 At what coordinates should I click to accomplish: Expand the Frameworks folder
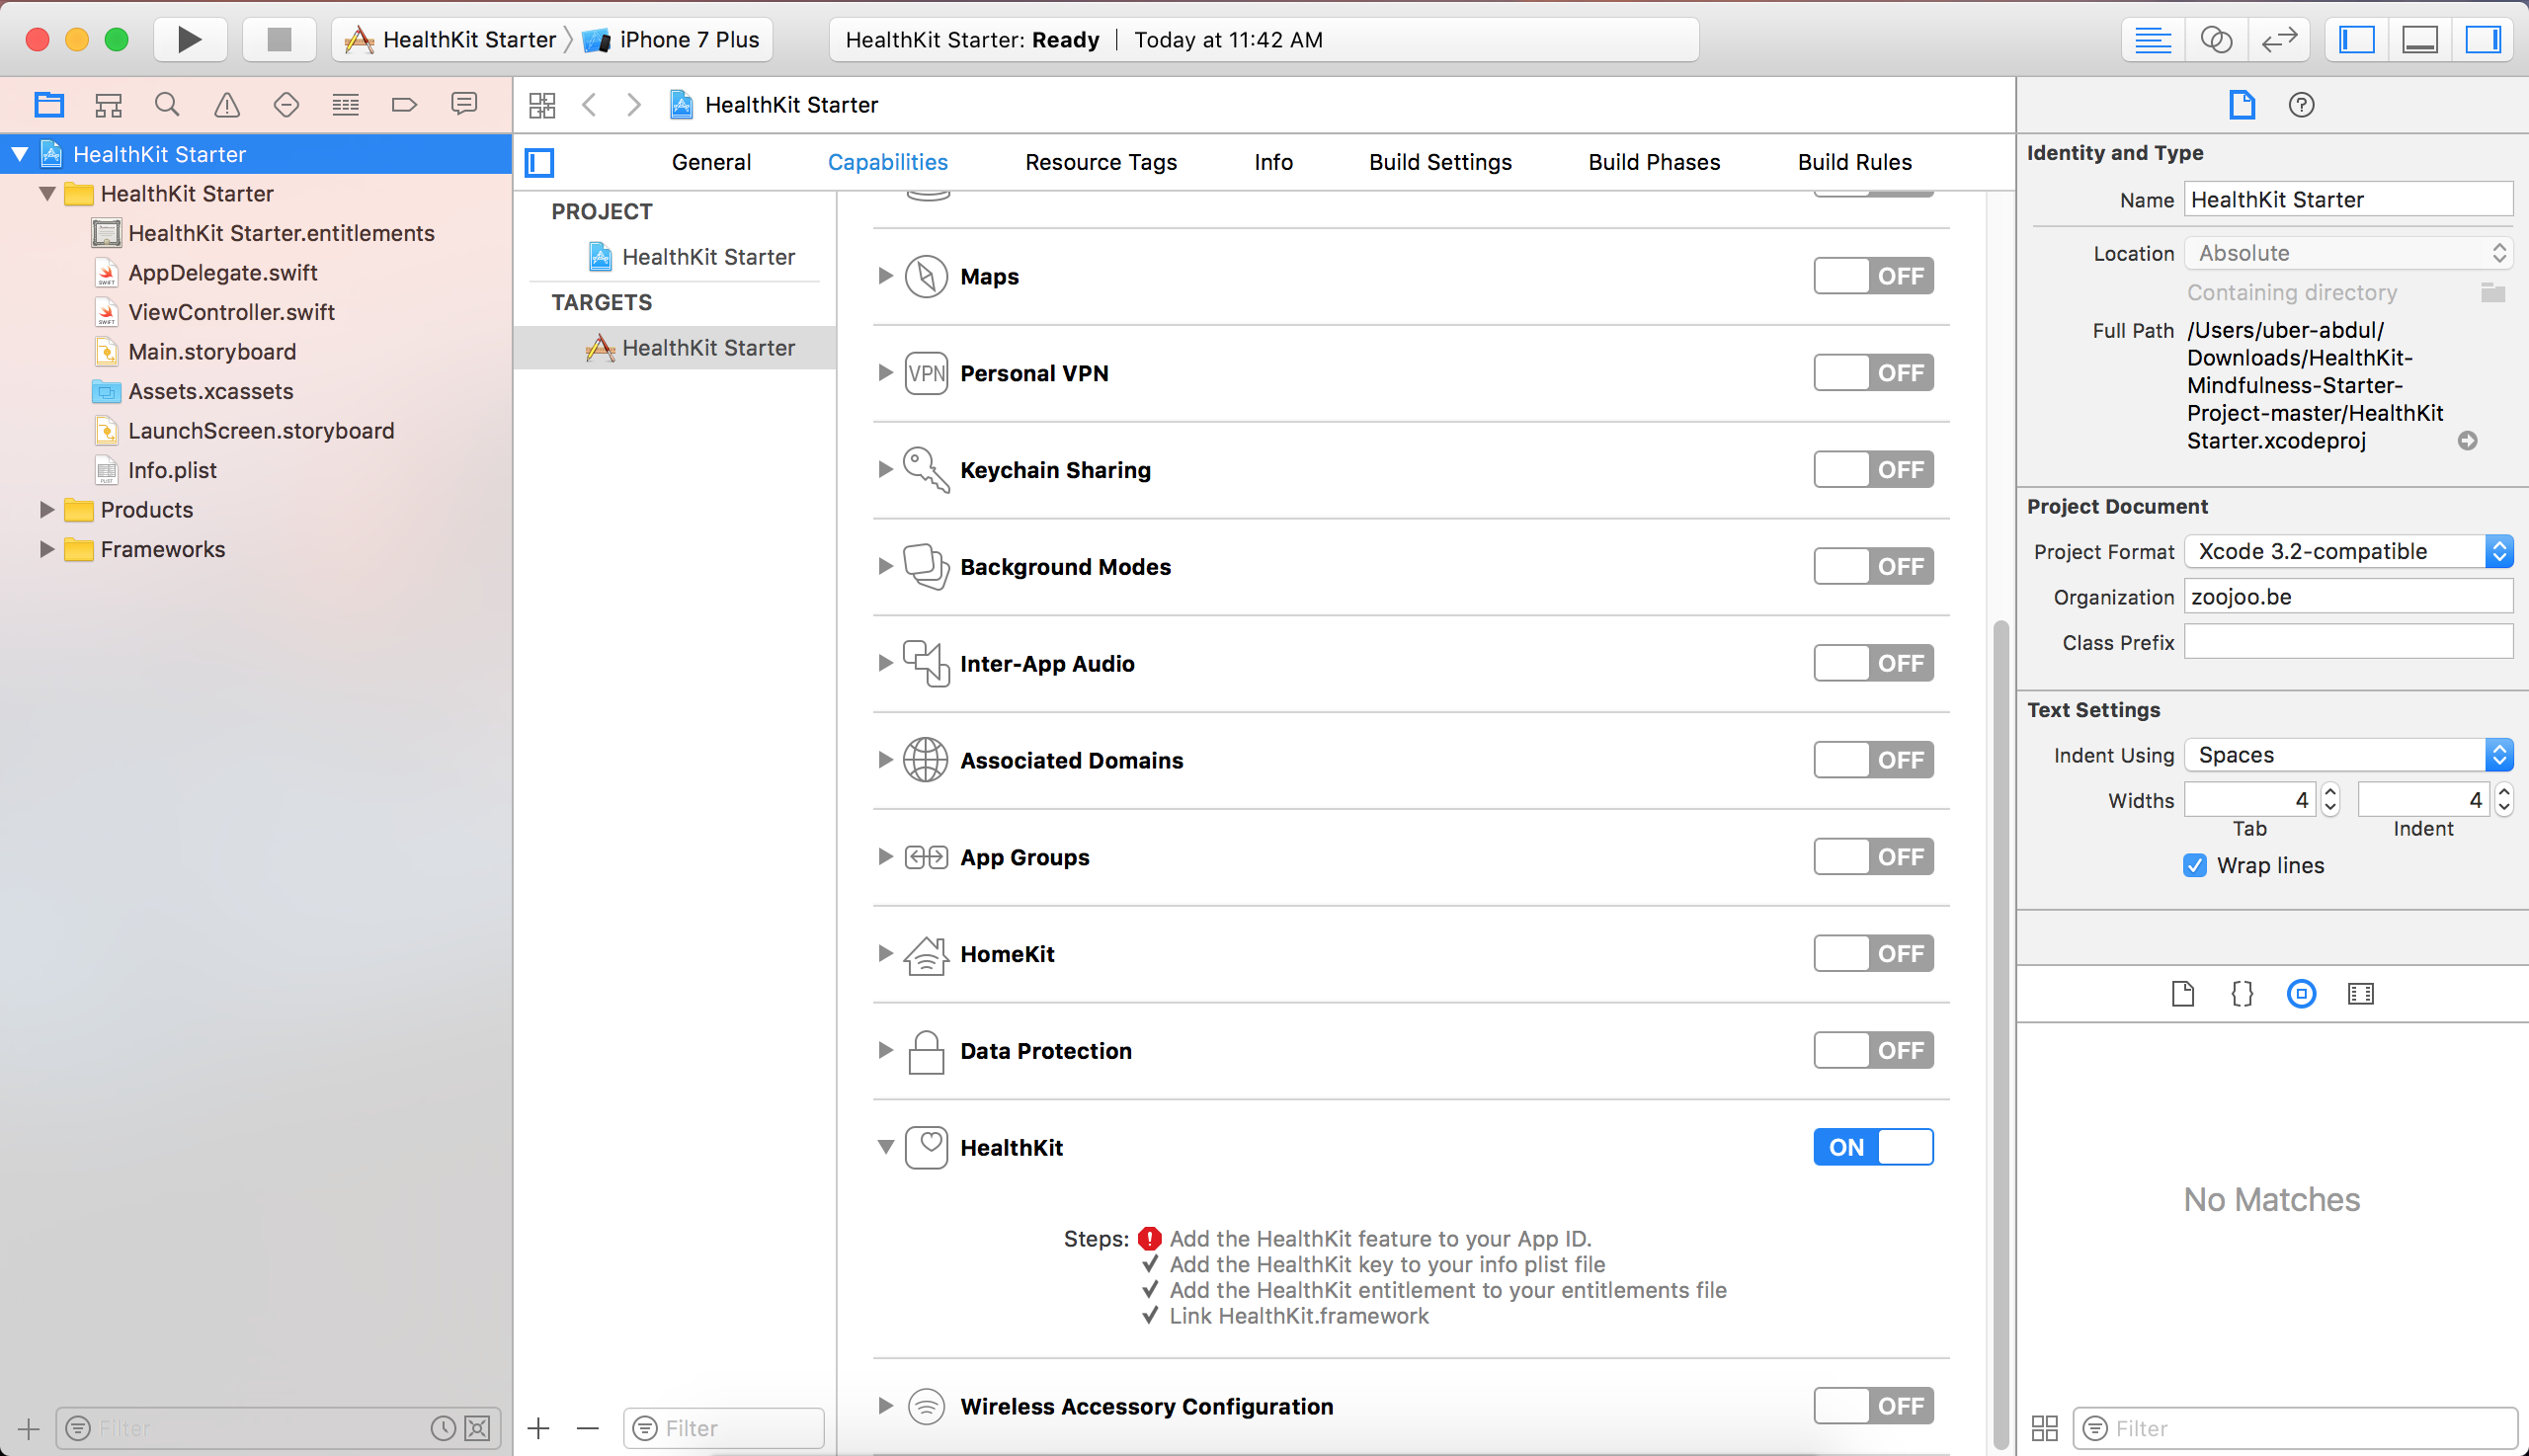[x=46, y=549]
